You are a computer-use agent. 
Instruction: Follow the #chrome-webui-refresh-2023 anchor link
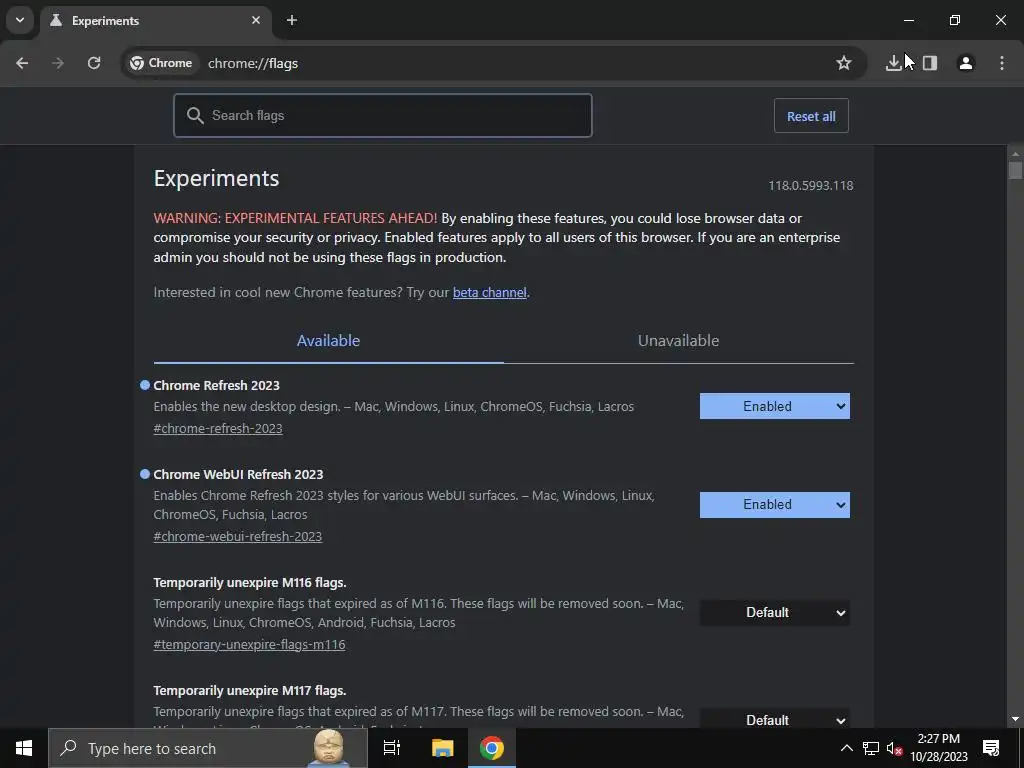pyautogui.click(x=238, y=536)
